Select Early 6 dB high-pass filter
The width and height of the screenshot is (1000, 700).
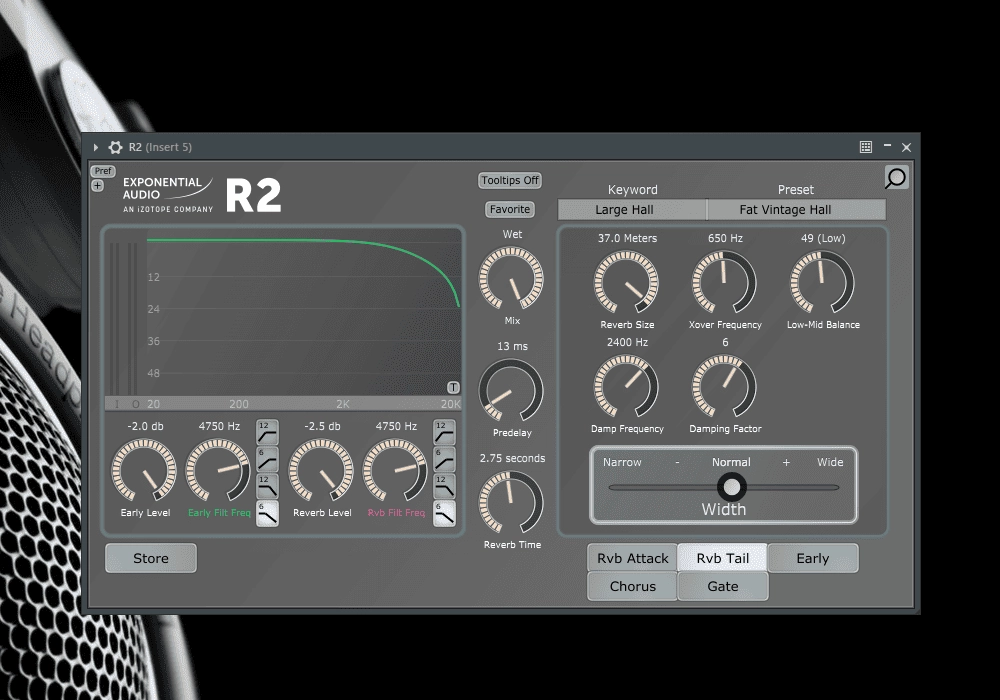pyautogui.click(x=267, y=459)
